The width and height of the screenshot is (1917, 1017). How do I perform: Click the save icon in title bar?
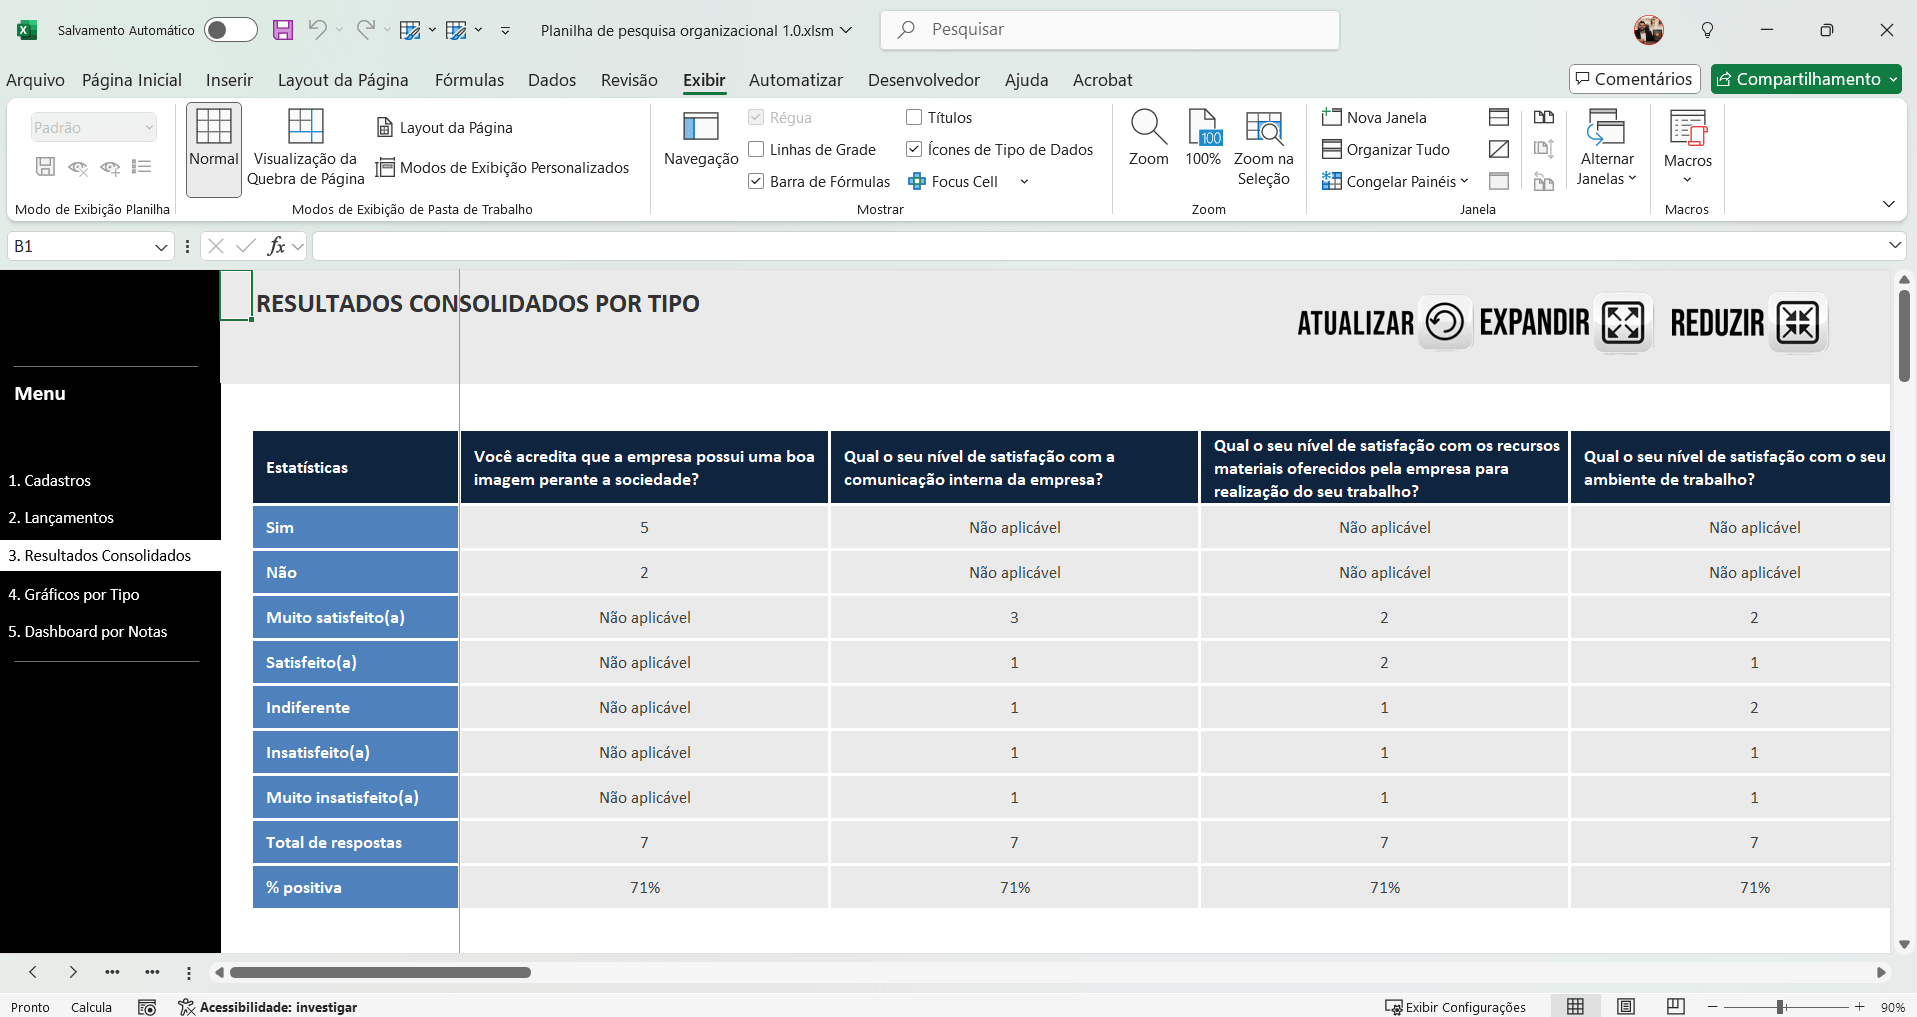pyautogui.click(x=283, y=30)
